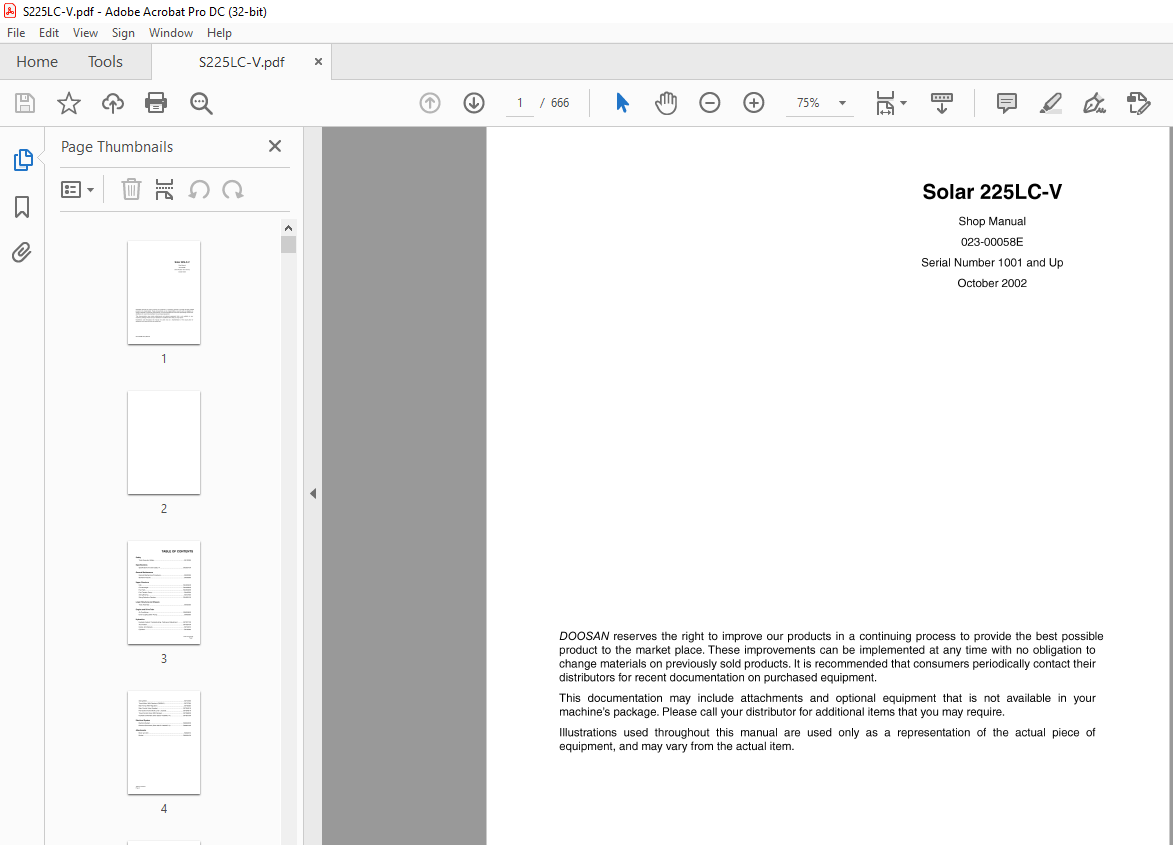
Task: Delete the selected page with the trash icon
Action: click(131, 190)
